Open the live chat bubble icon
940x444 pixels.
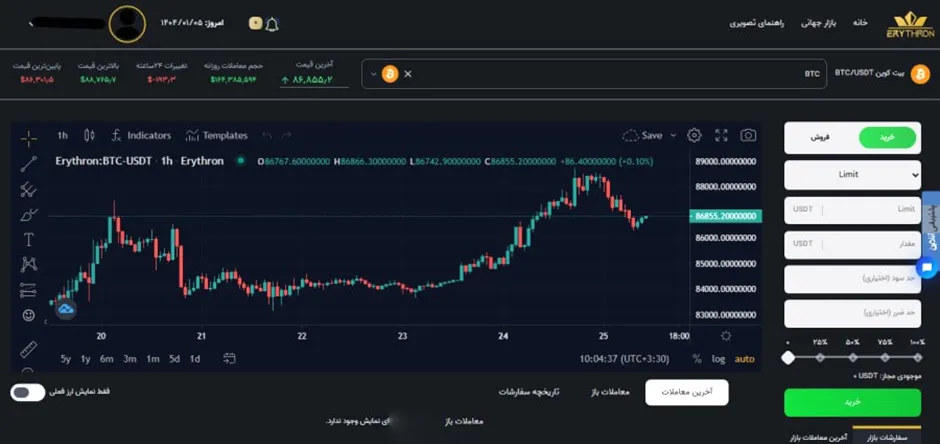(x=927, y=267)
